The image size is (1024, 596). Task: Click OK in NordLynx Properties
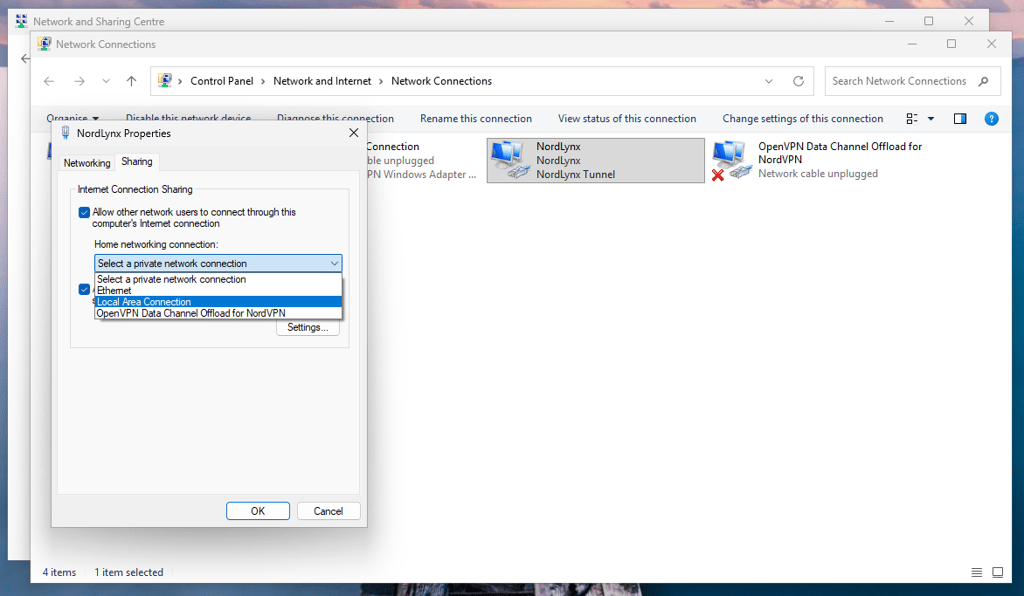pyautogui.click(x=258, y=511)
